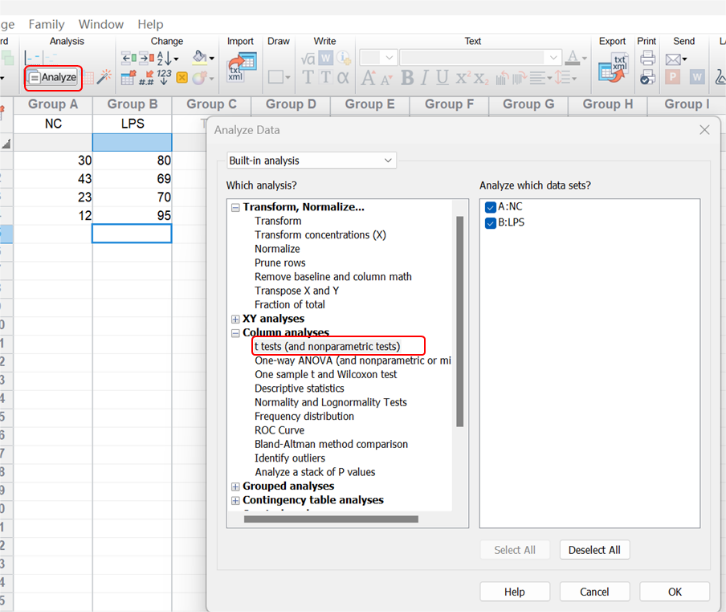Toggle the B:LPS data set checkbox
Viewport: 726px width, 612px height.
click(490, 223)
